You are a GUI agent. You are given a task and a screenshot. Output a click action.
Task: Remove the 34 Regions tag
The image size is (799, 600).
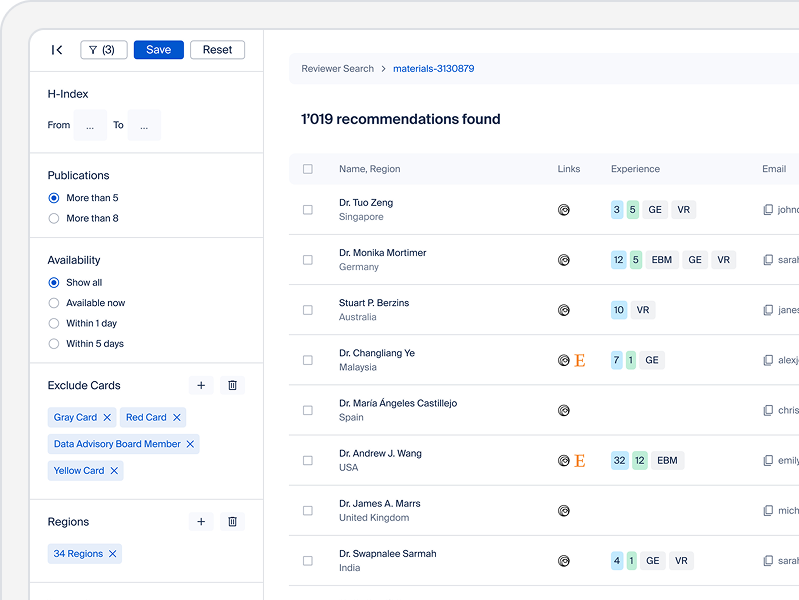tap(113, 554)
